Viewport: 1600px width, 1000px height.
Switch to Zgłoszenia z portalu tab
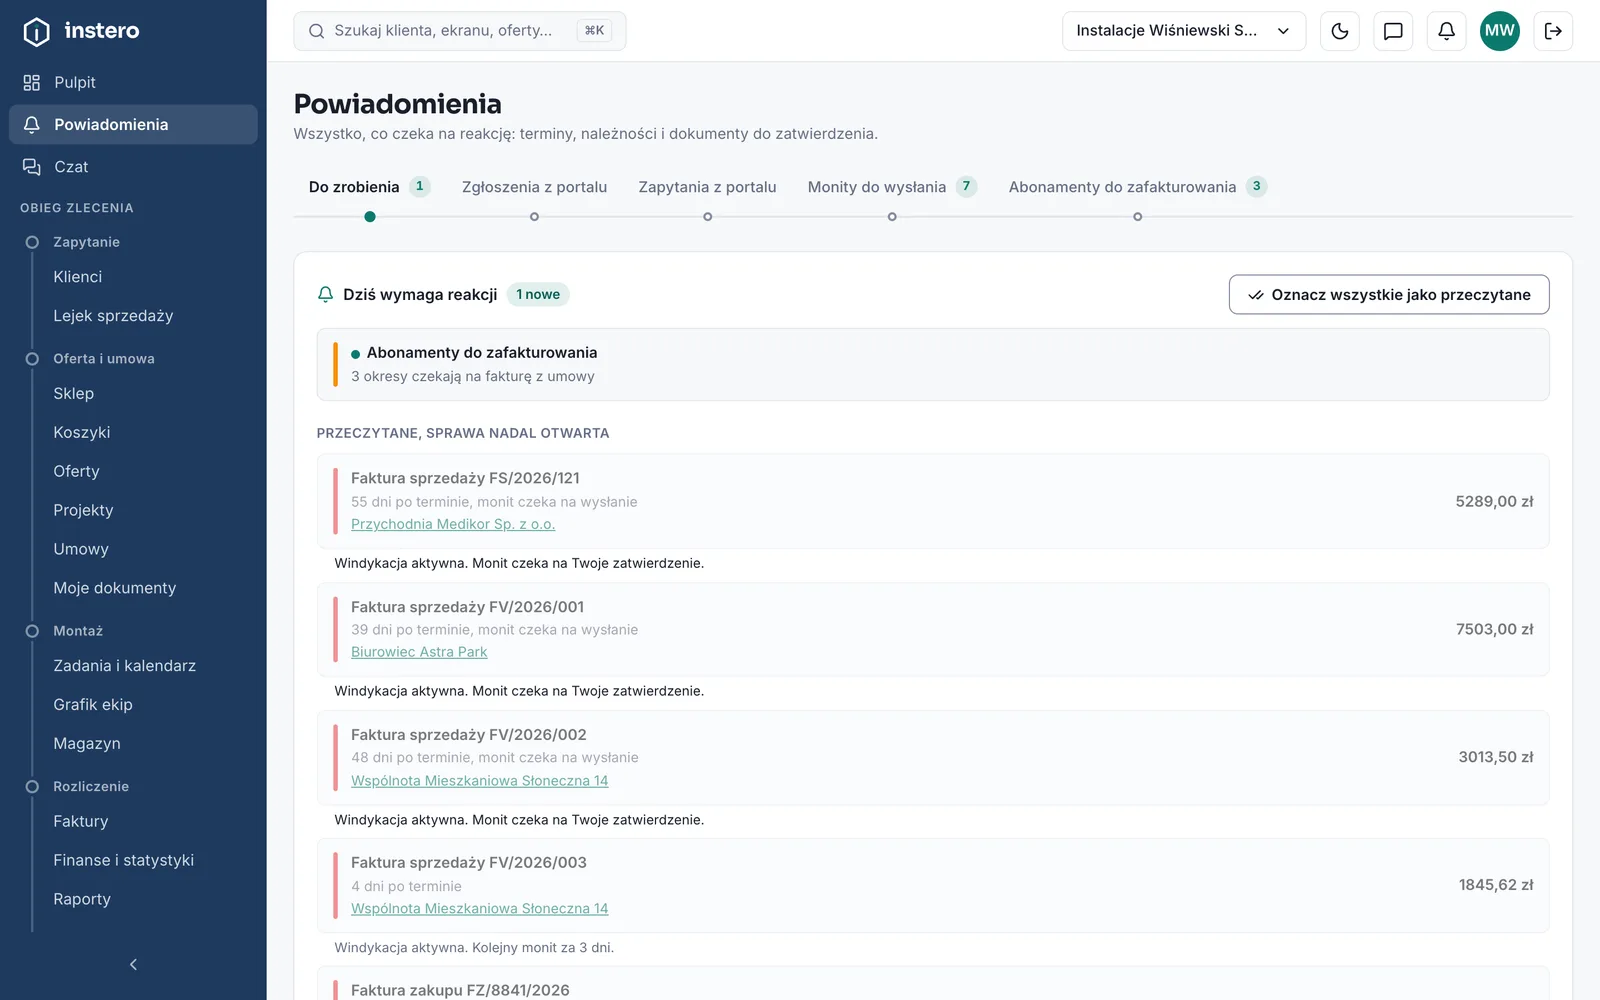[x=534, y=187]
